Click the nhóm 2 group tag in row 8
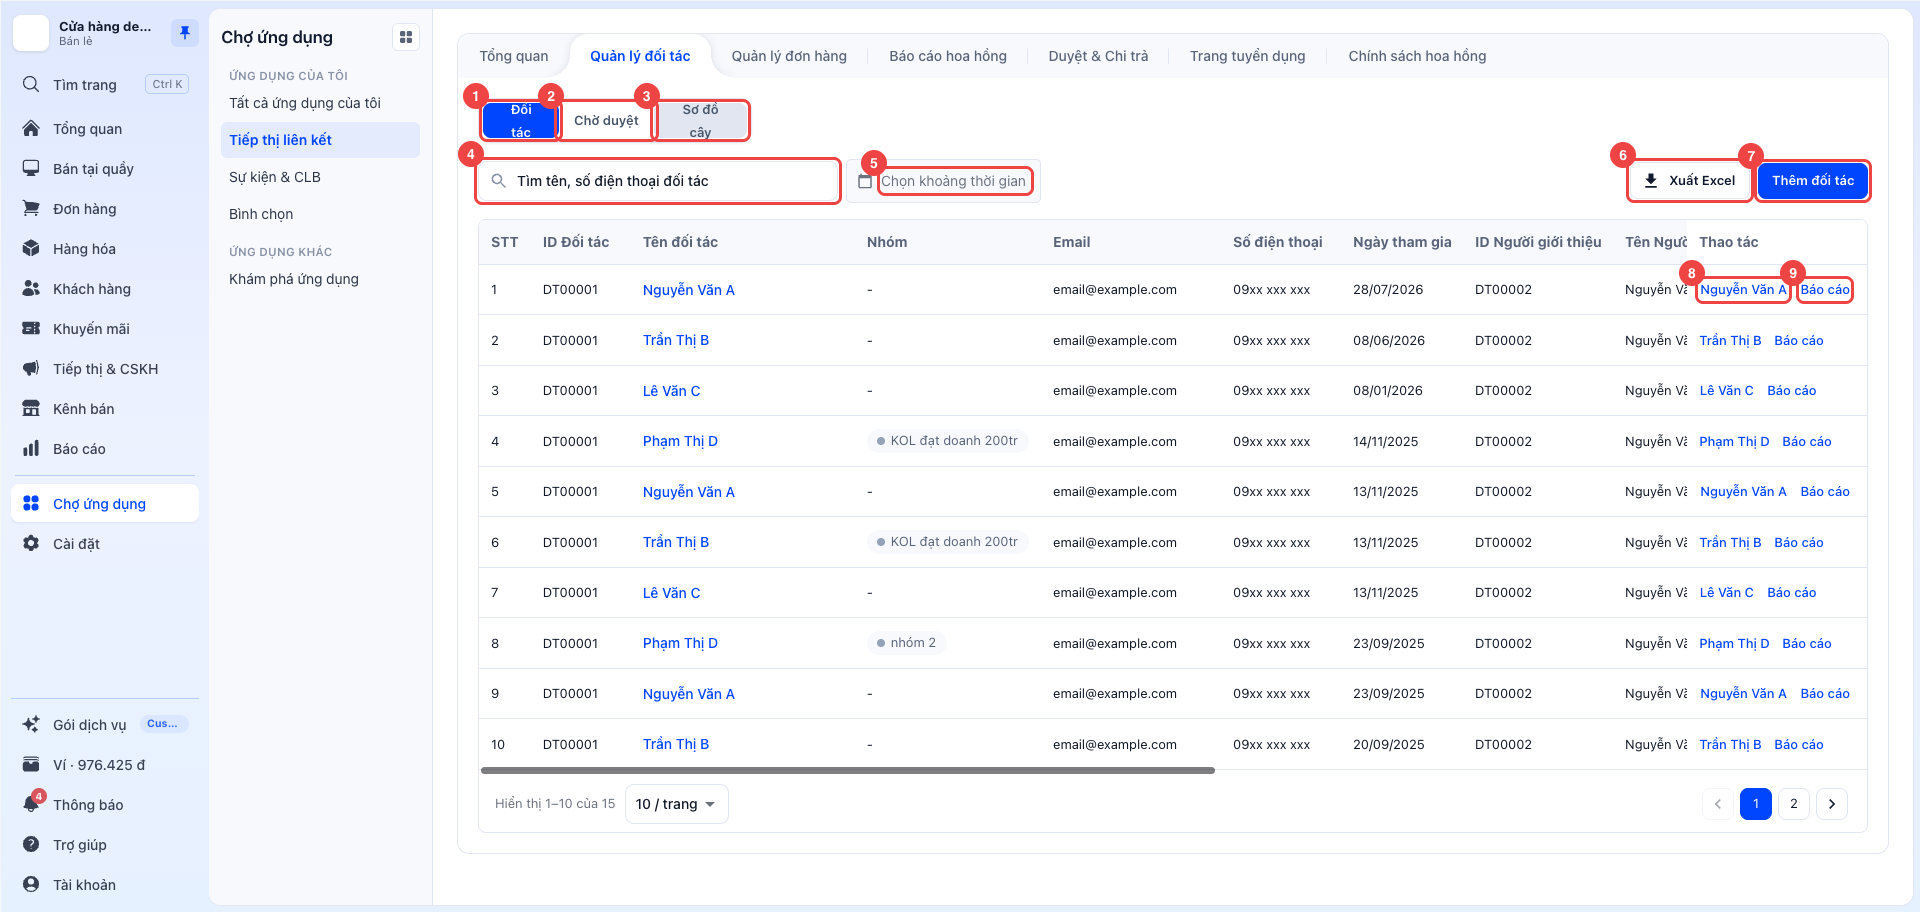Image resolution: width=1920 pixels, height=912 pixels. [906, 643]
